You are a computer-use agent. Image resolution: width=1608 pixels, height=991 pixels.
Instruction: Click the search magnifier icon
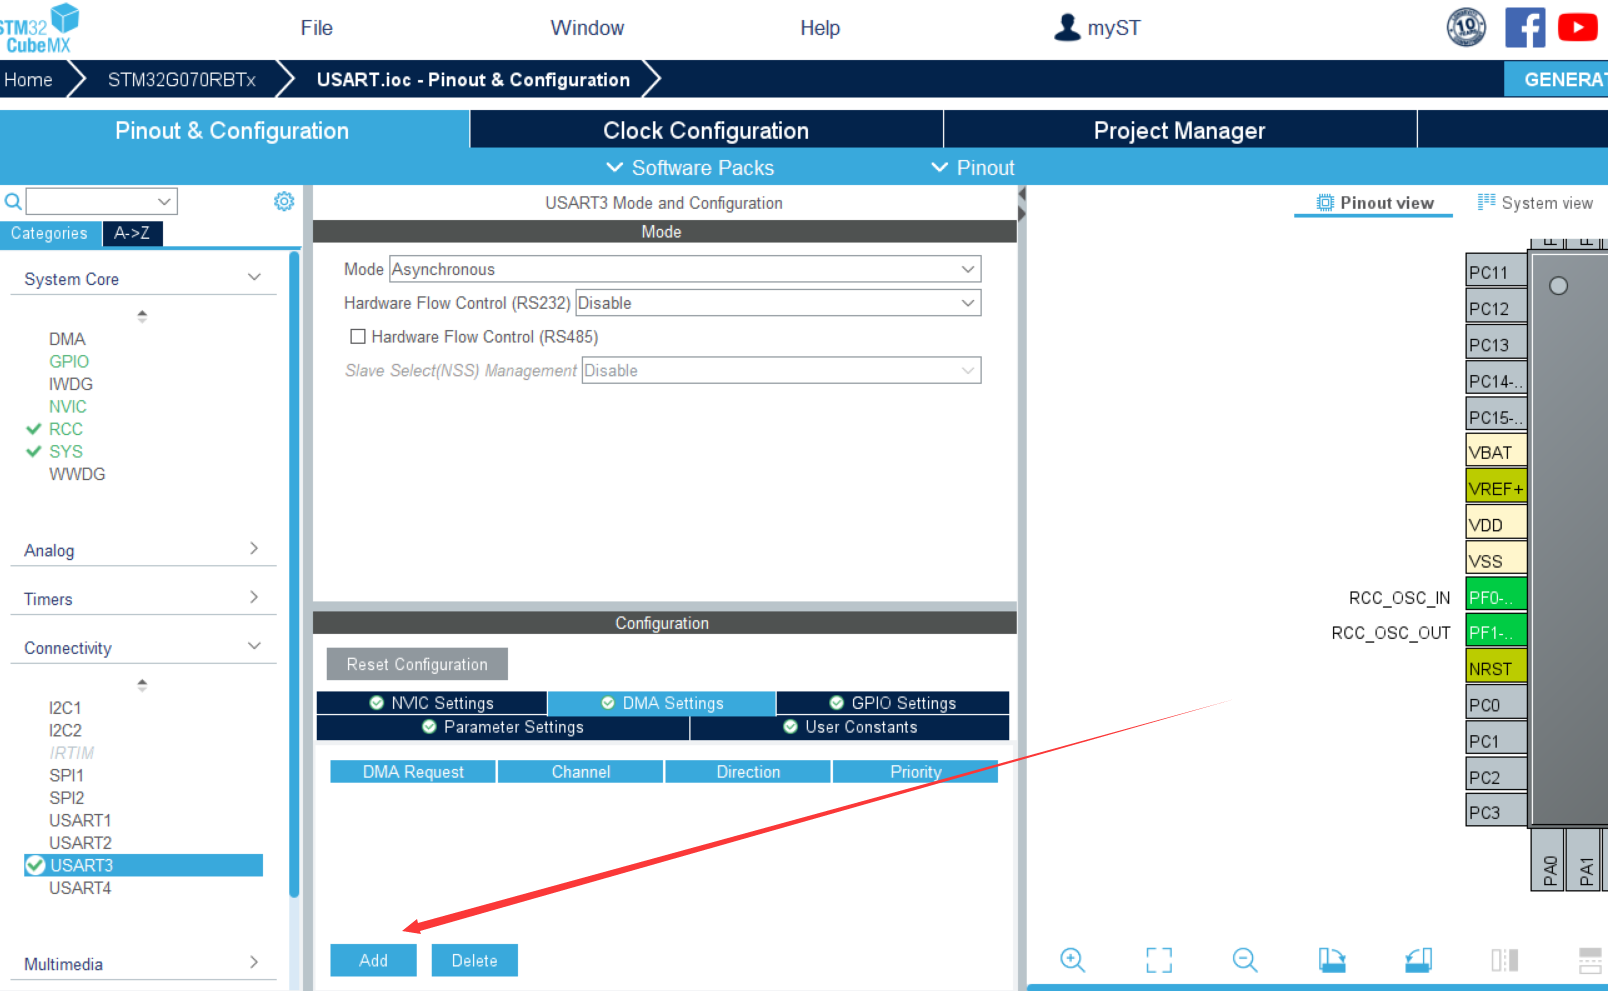click(x=13, y=202)
